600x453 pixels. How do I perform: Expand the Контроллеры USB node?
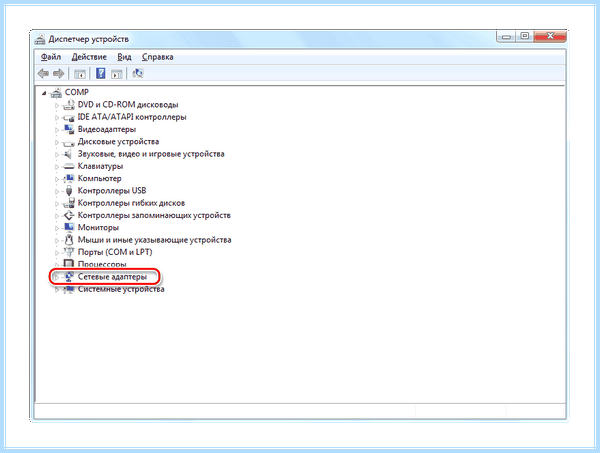tap(57, 191)
